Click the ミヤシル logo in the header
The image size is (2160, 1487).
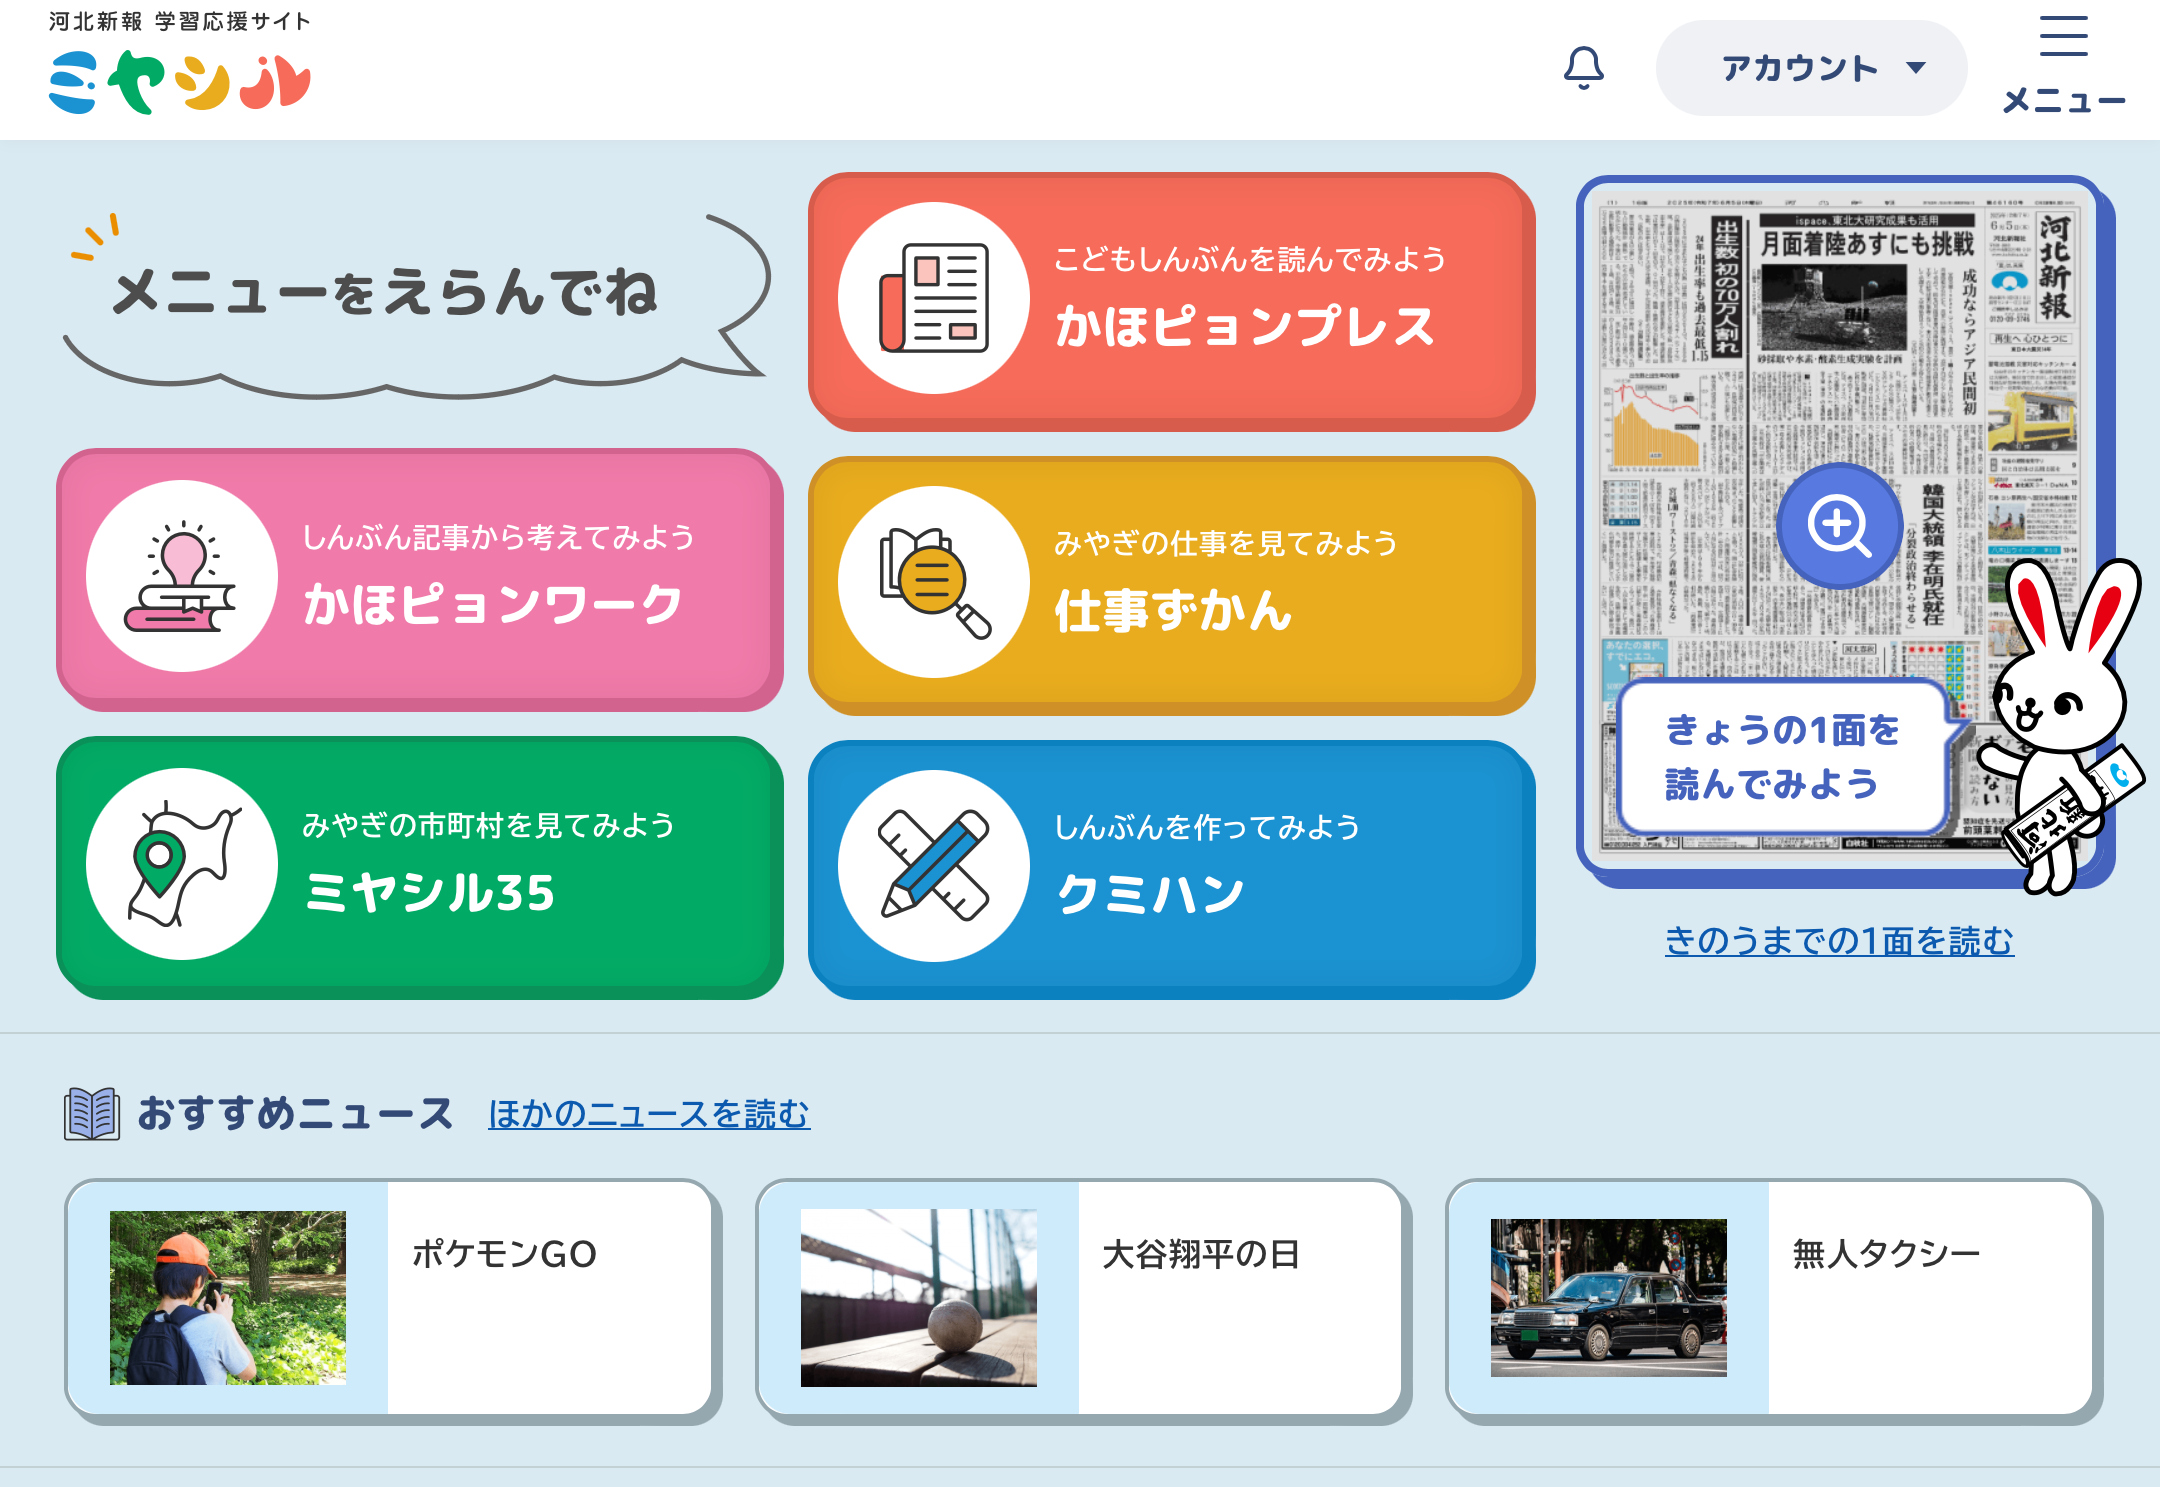[x=180, y=82]
